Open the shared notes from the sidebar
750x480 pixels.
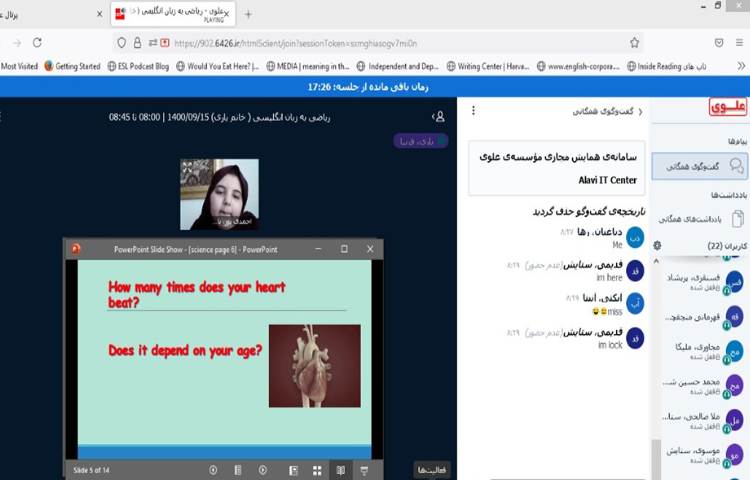click(699, 218)
